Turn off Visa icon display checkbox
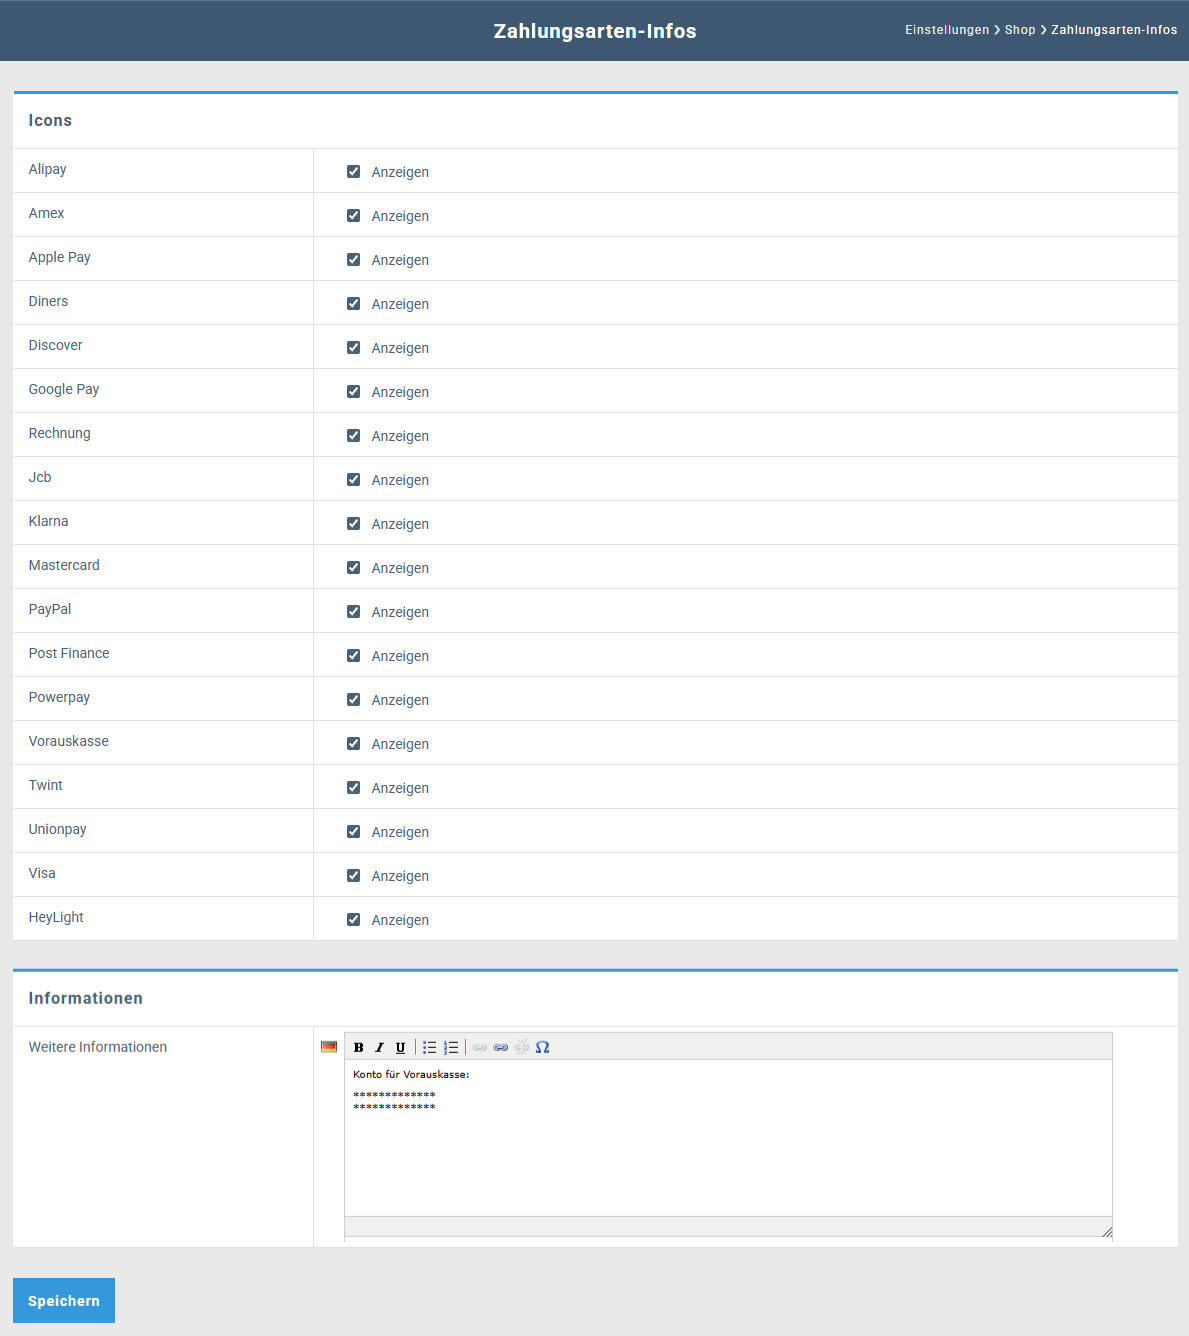This screenshot has width=1189, height=1336. (x=353, y=876)
